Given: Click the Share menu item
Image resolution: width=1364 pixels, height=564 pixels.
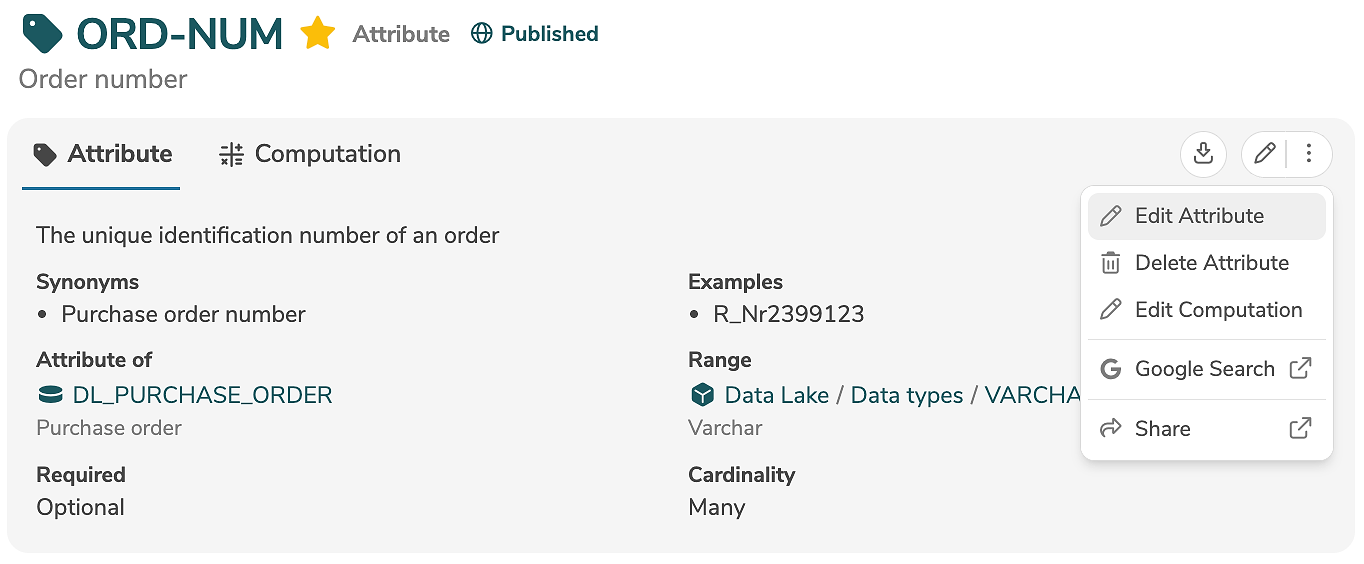Looking at the screenshot, I should 1162,428.
